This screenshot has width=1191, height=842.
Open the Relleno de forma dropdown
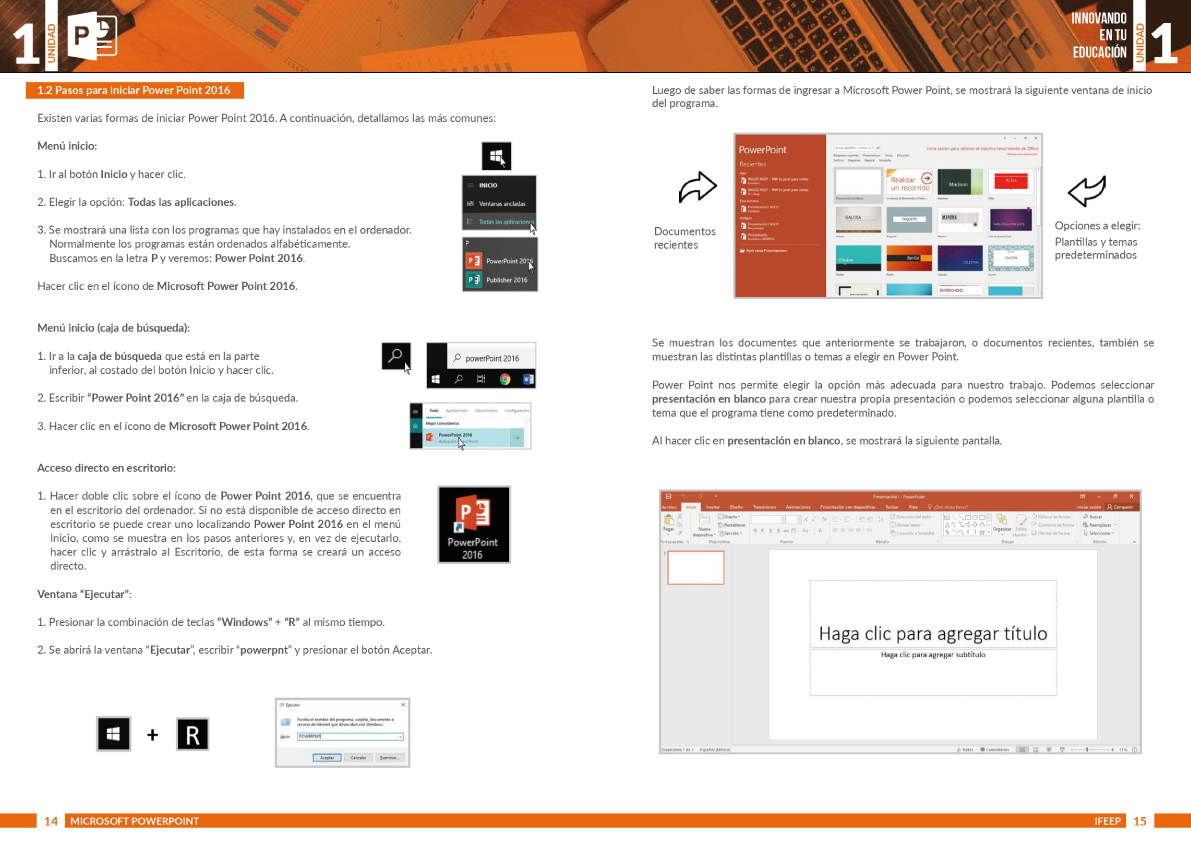(x=1053, y=517)
